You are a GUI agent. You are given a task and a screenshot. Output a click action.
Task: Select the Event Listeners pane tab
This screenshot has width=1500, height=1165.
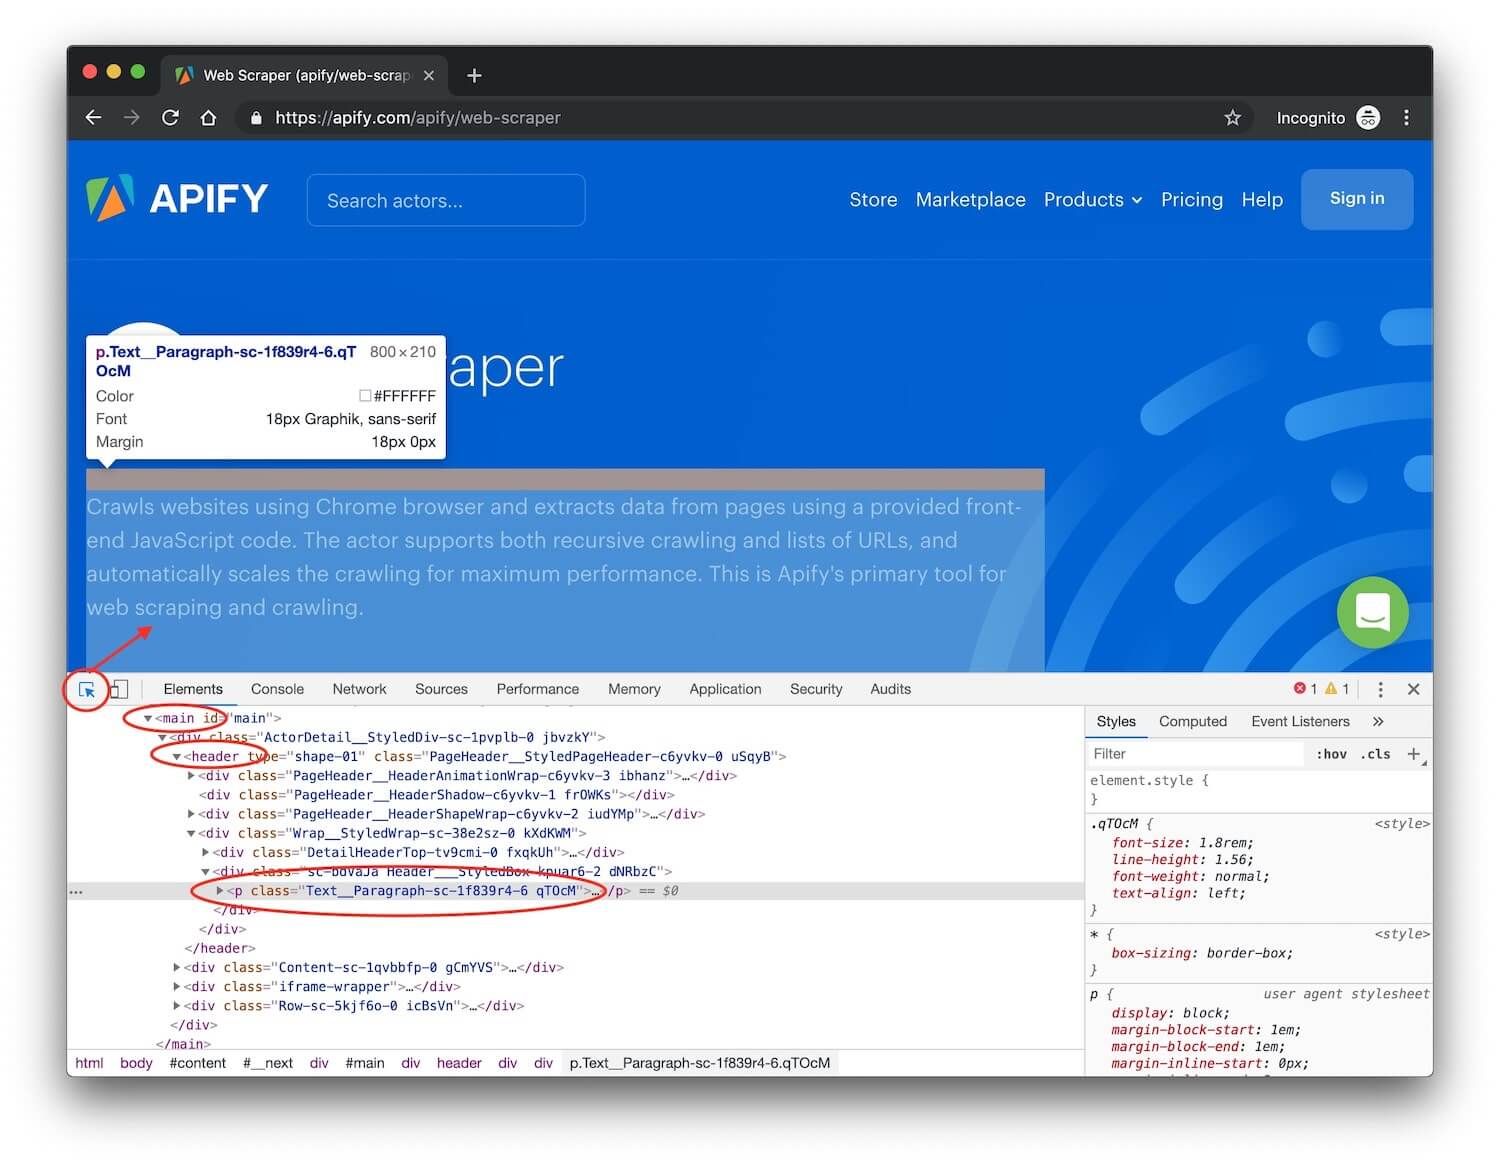tap(1300, 721)
